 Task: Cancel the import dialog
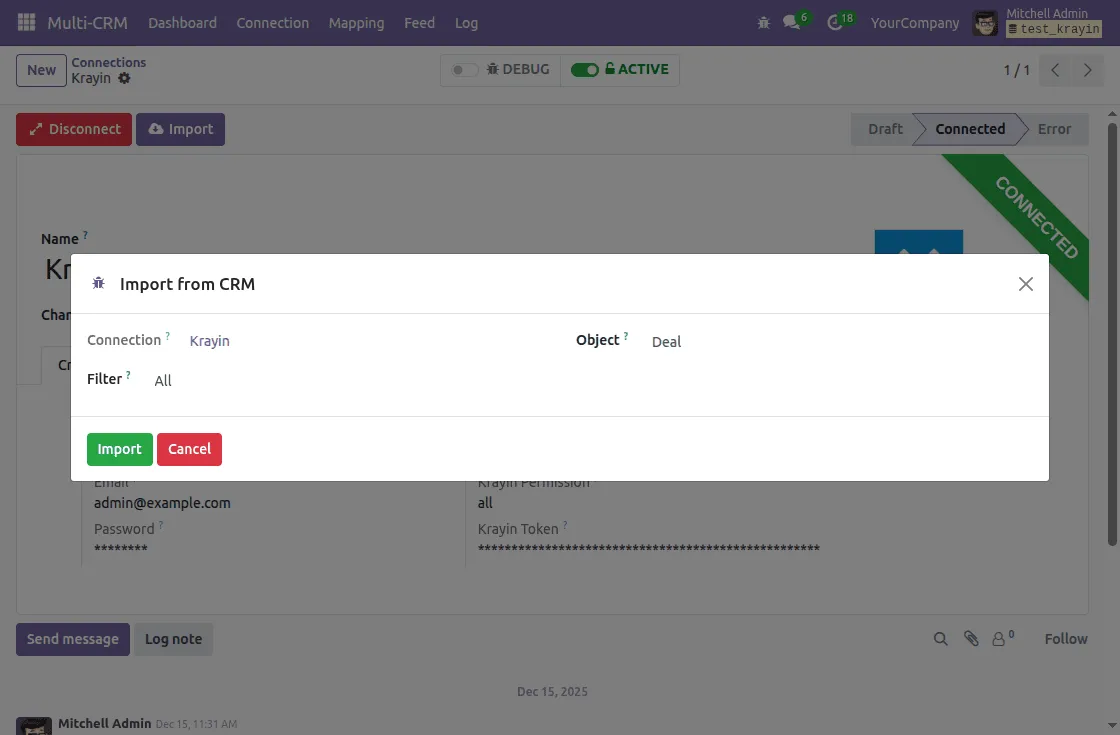click(189, 449)
